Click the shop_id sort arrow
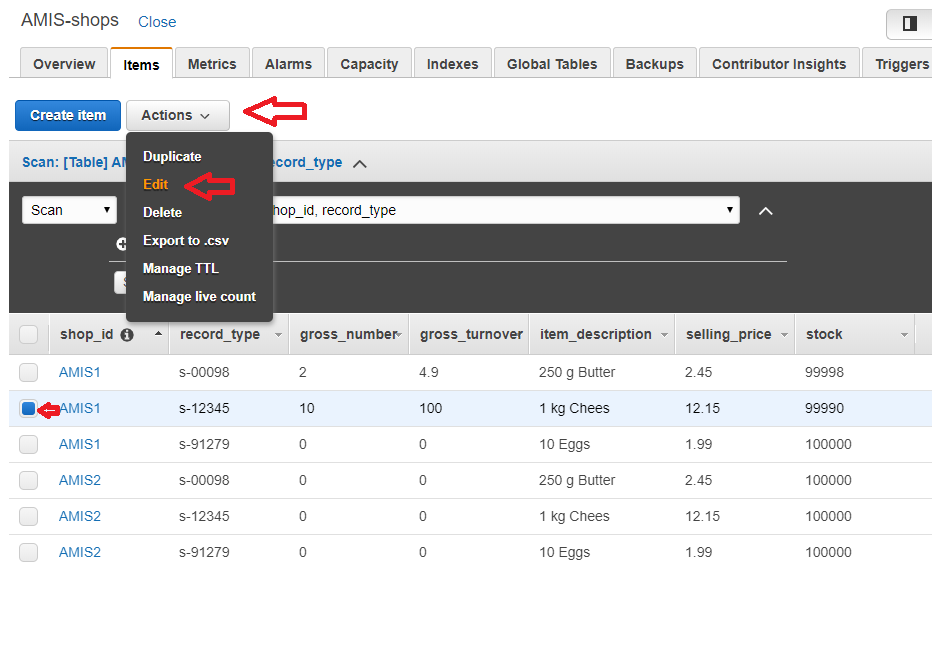932x648 pixels. pos(158,335)
